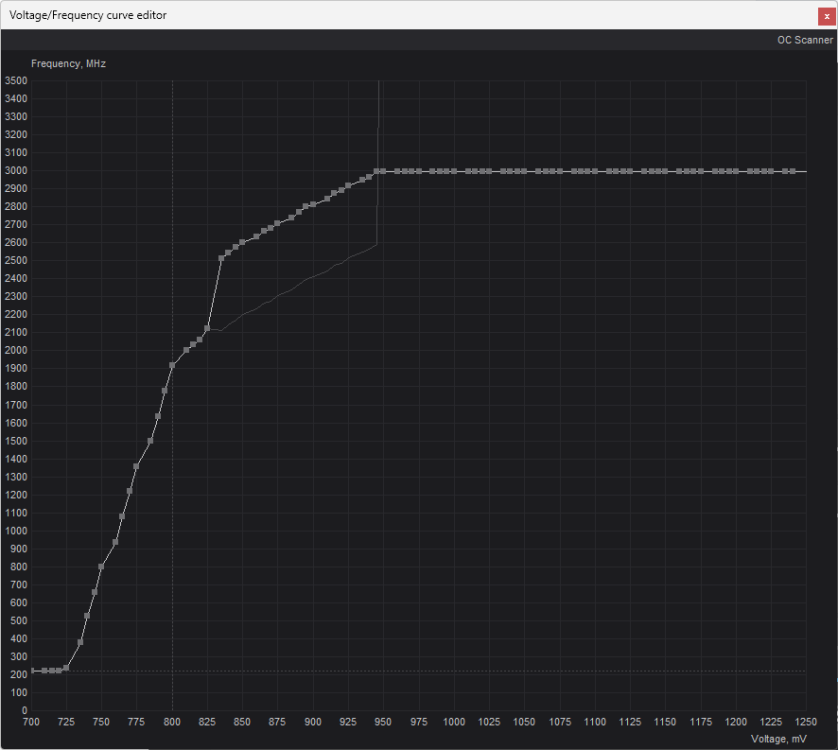
Task: Select the 2130 MHz point before the jump
Action: coord(207,328)
